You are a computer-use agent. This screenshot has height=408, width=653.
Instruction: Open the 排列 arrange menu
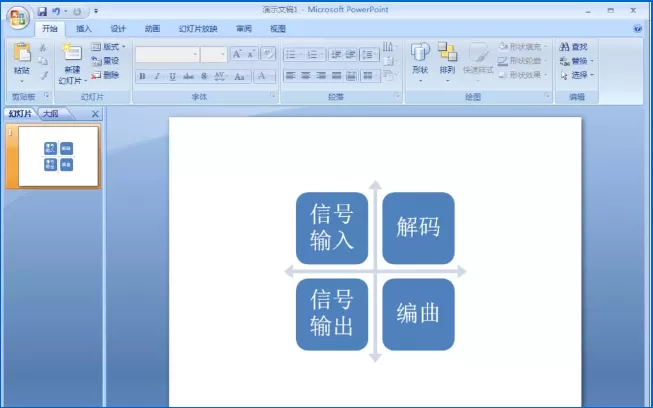pos(447,62)
